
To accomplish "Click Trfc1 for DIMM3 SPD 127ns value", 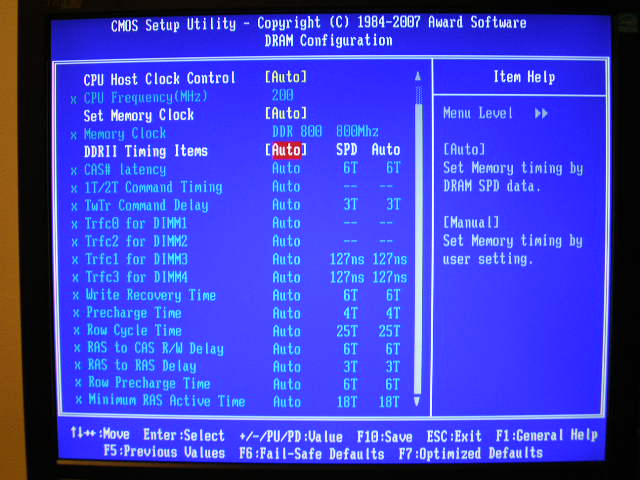I will tap(347, 259).
